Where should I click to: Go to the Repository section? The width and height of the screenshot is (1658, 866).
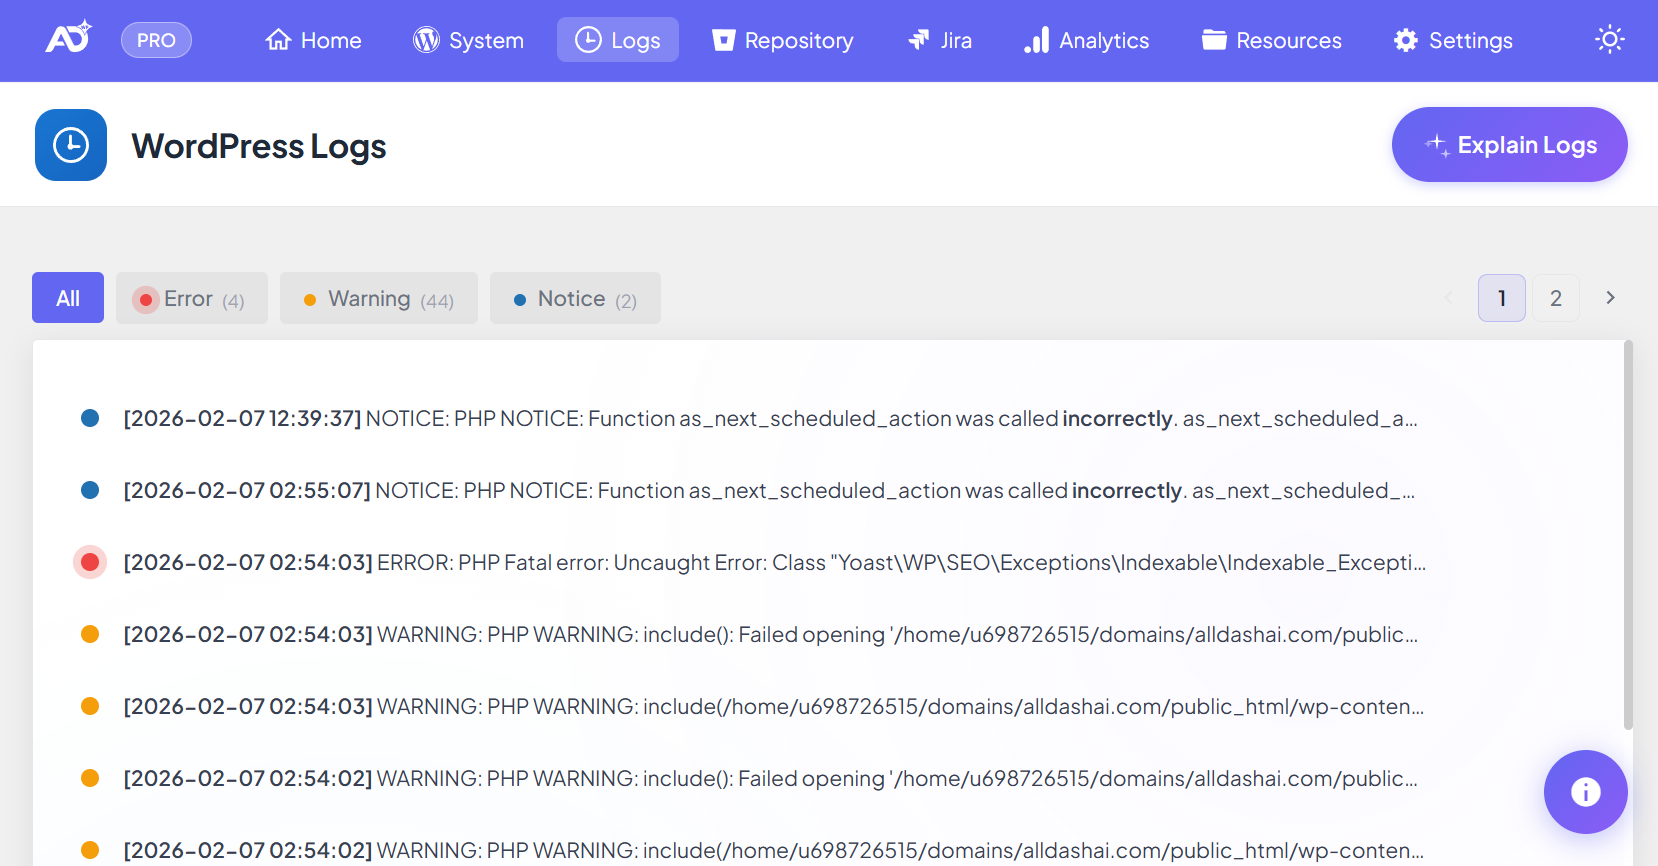[x=782, y=40]
